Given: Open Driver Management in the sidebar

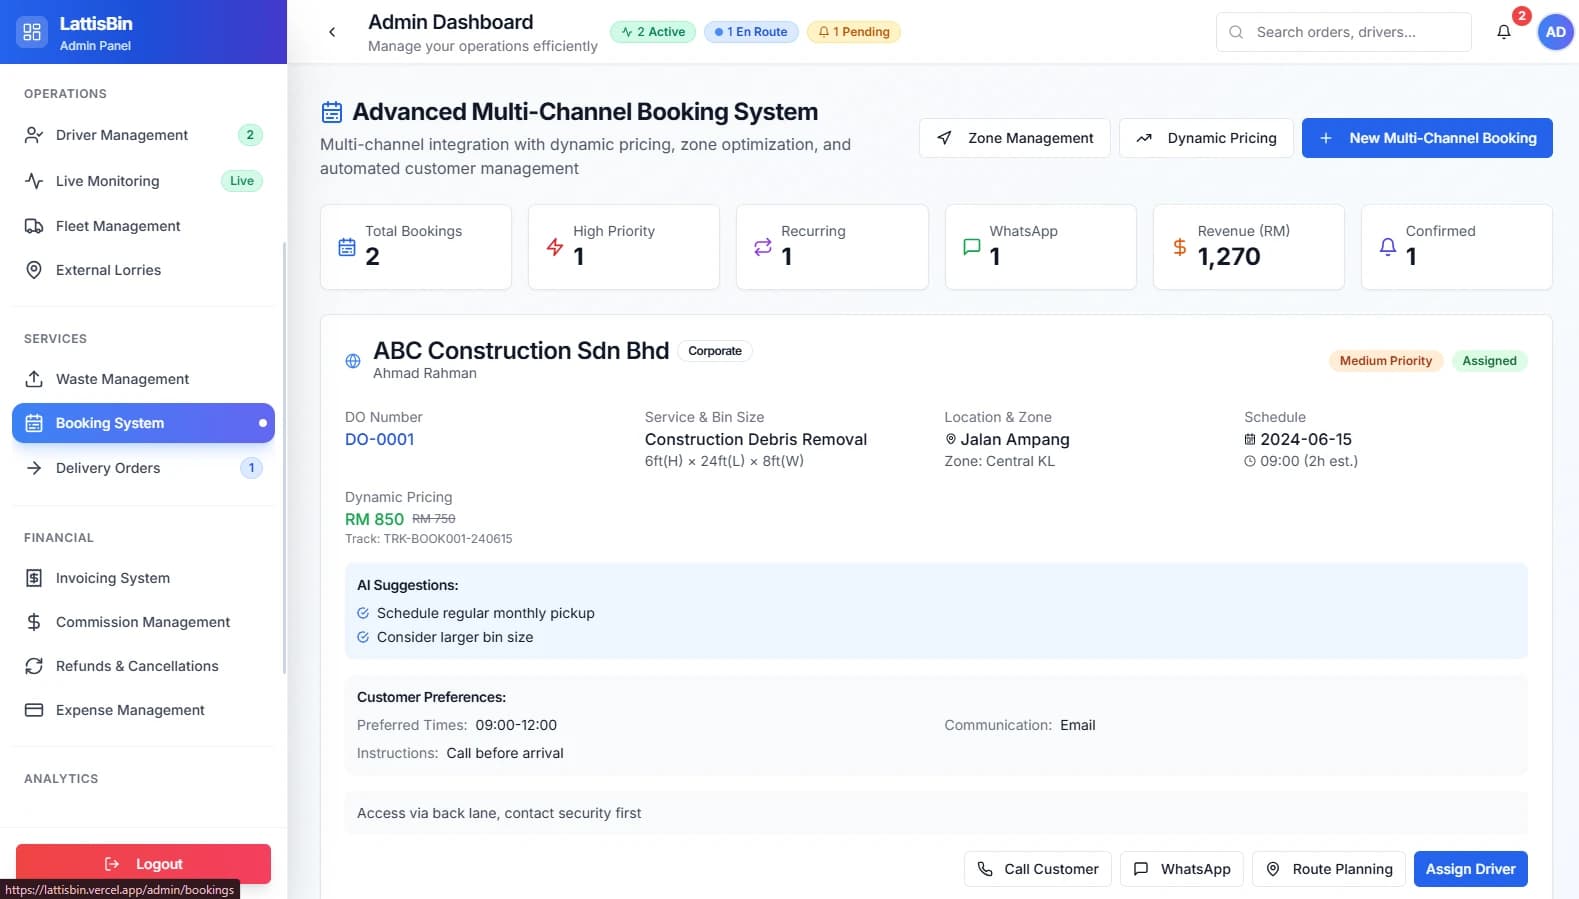Looking at the screenshot, I should coord(121,135).
